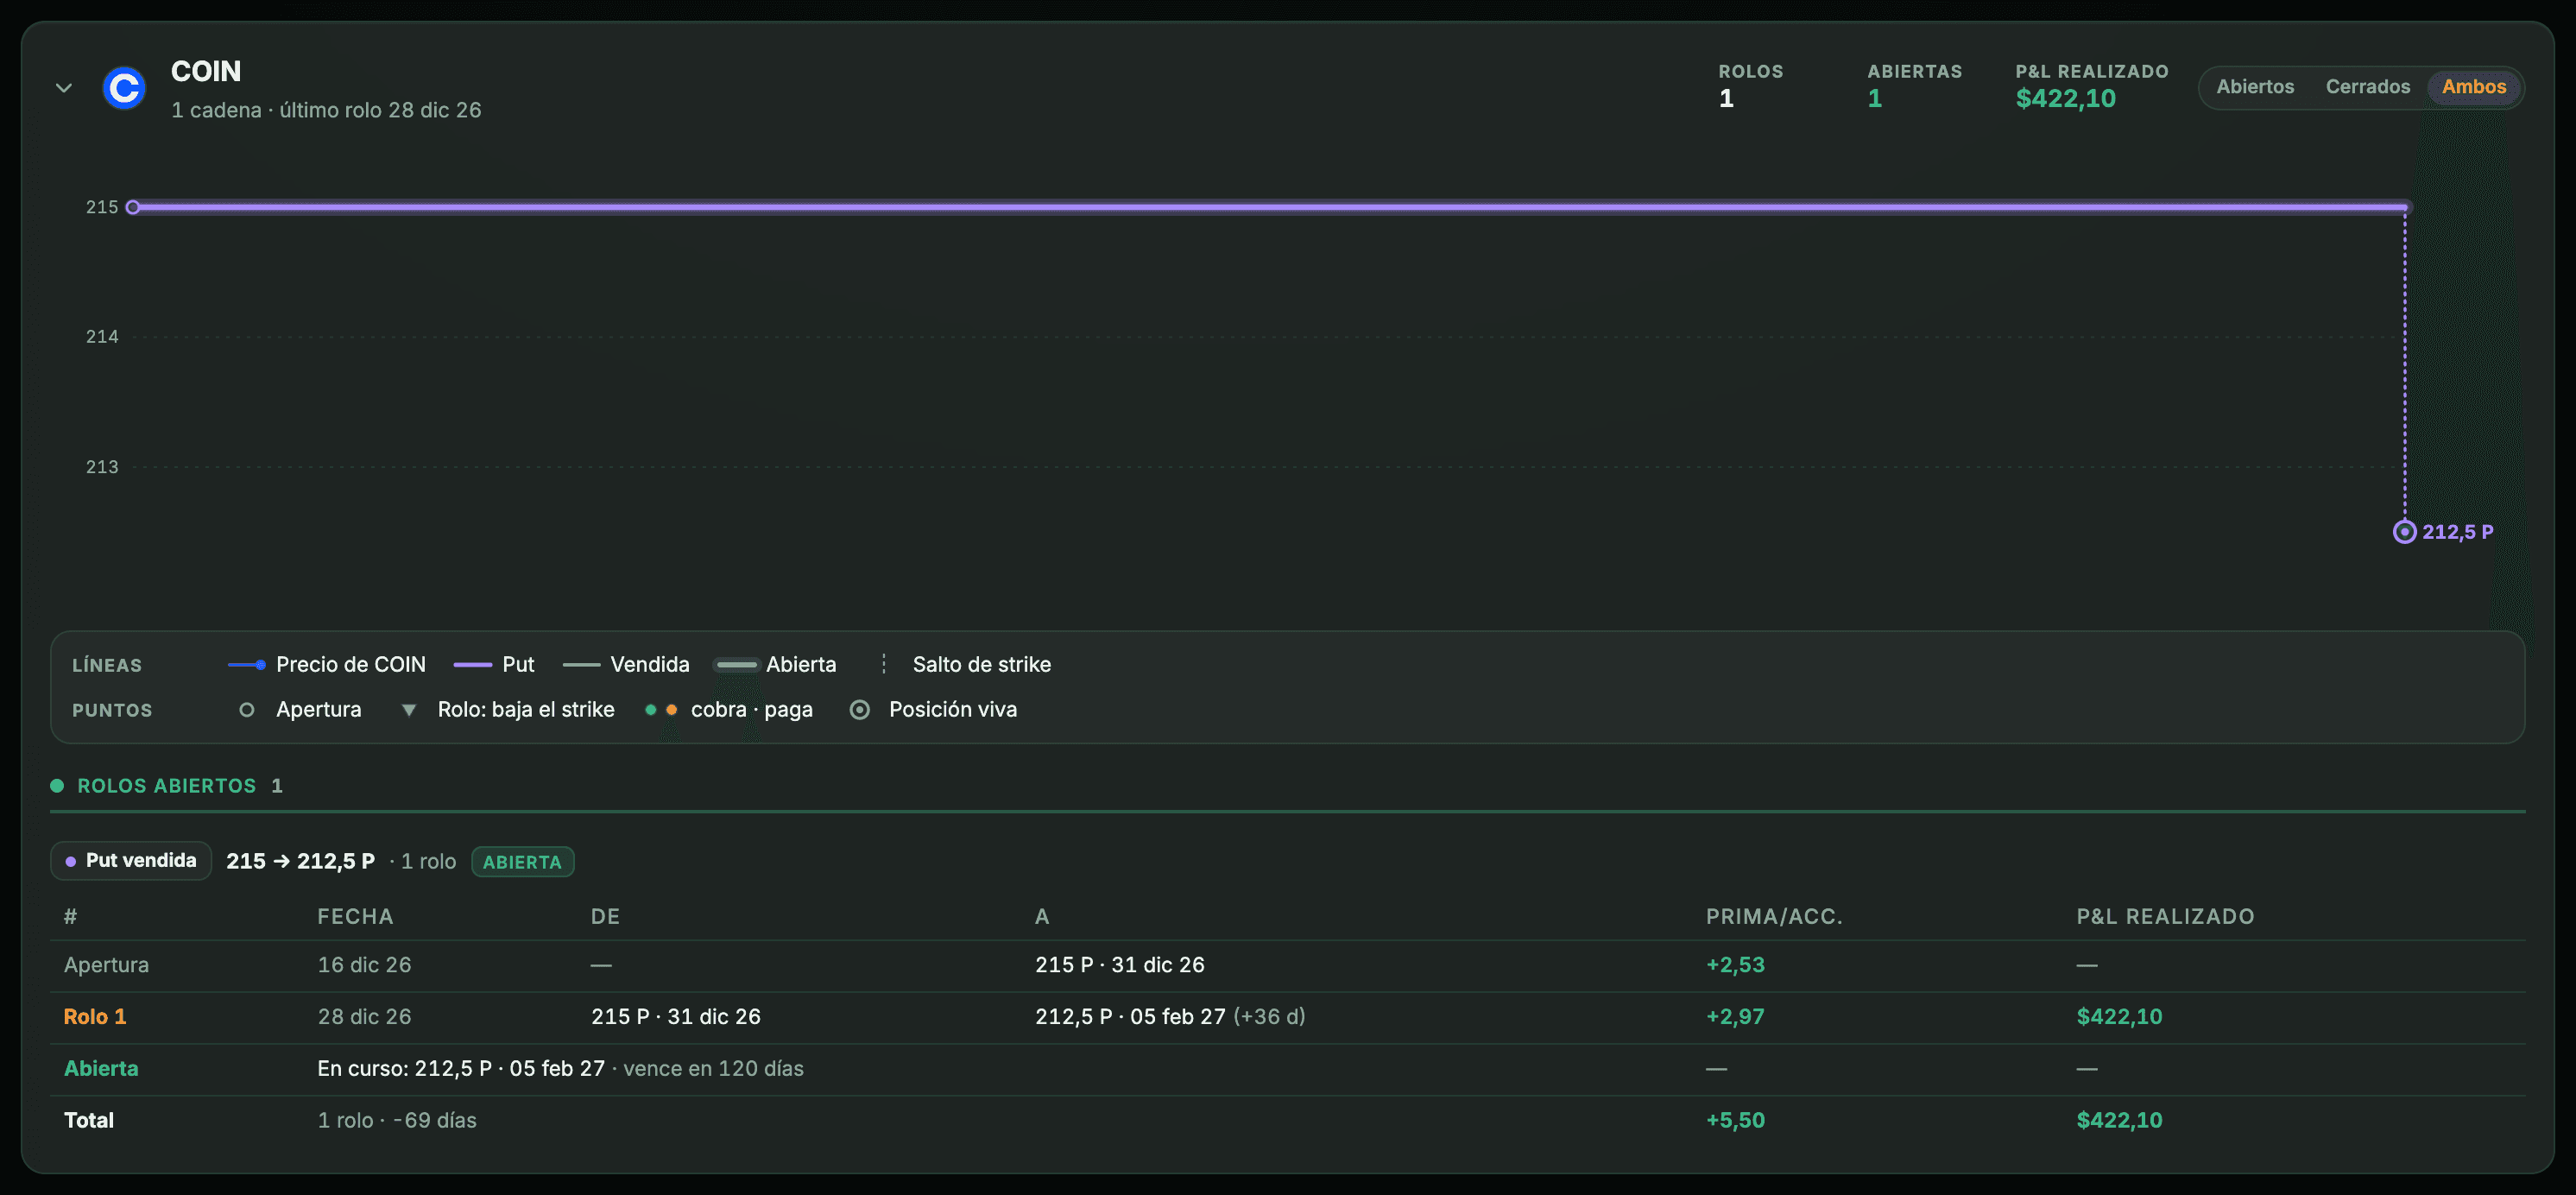The width and height of the screenshot is (2576, 1195).
Task: Click the Apertura circle legend icon
Action: tap(247, 710)
